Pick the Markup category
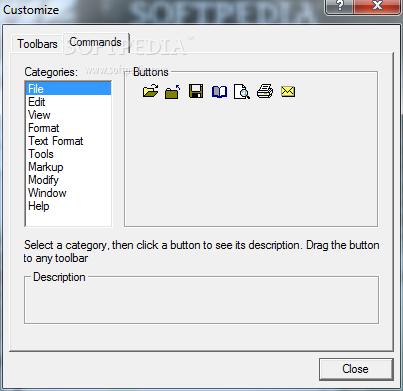 [68, 167]
